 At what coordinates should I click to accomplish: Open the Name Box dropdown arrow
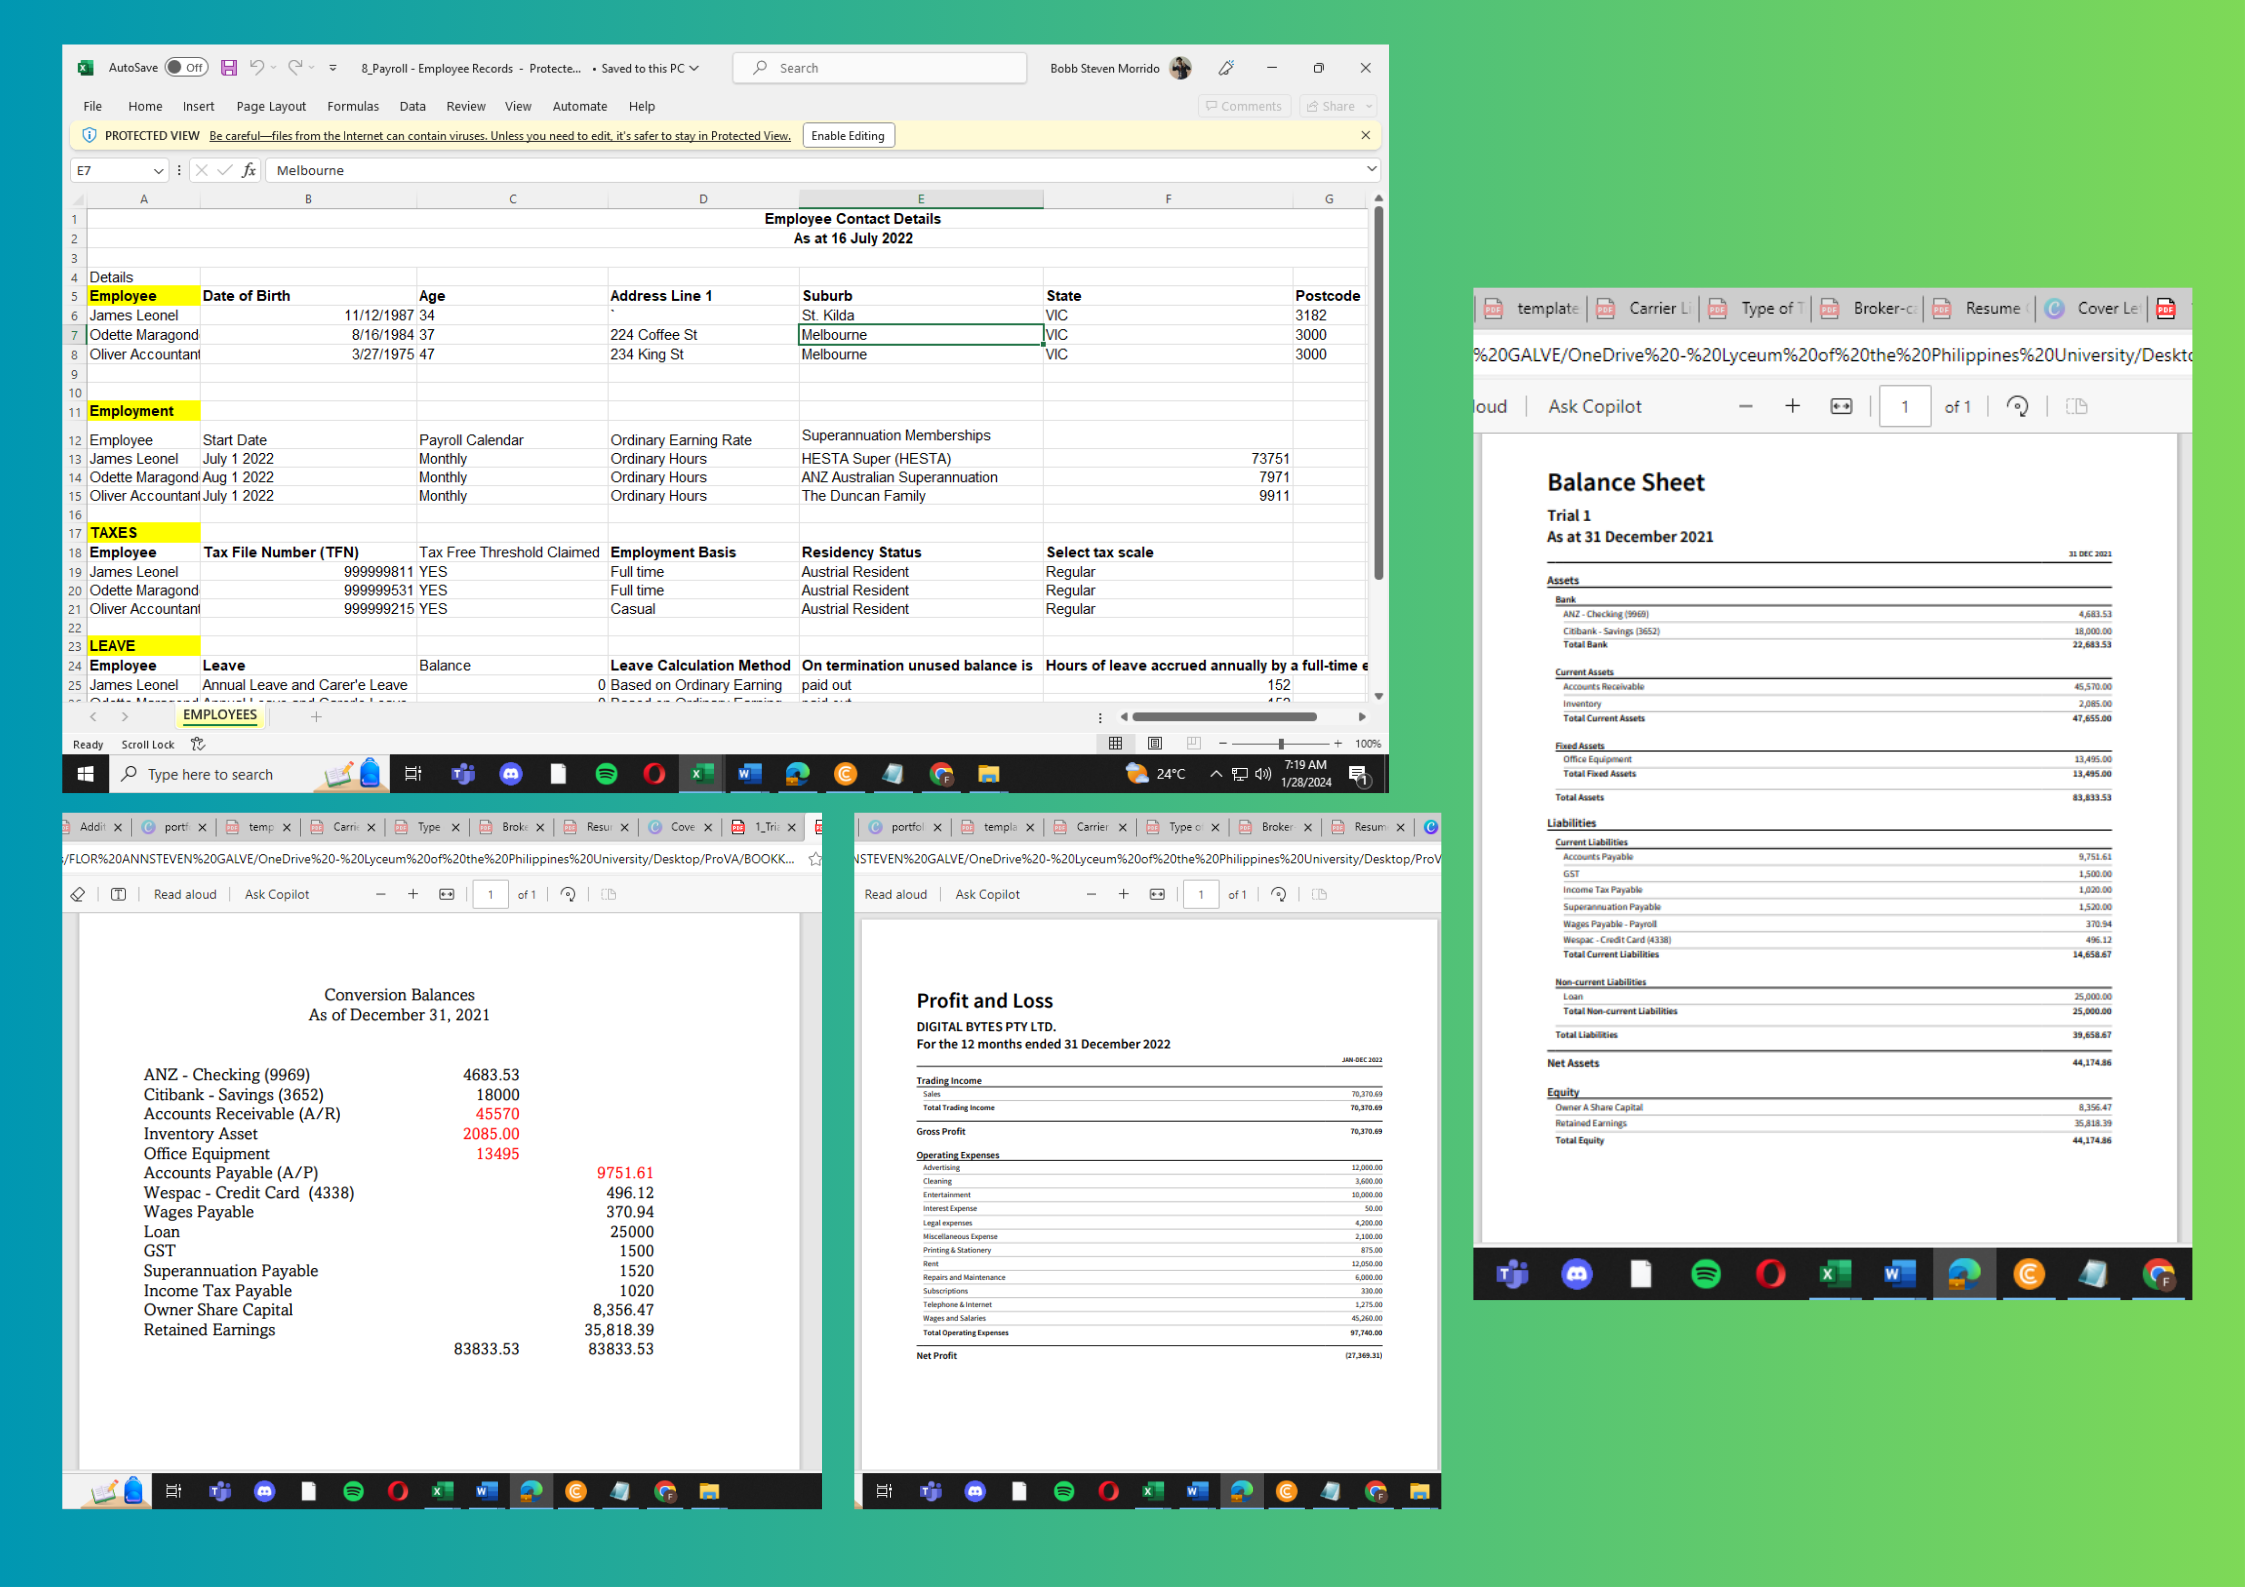tap(158, 170)
